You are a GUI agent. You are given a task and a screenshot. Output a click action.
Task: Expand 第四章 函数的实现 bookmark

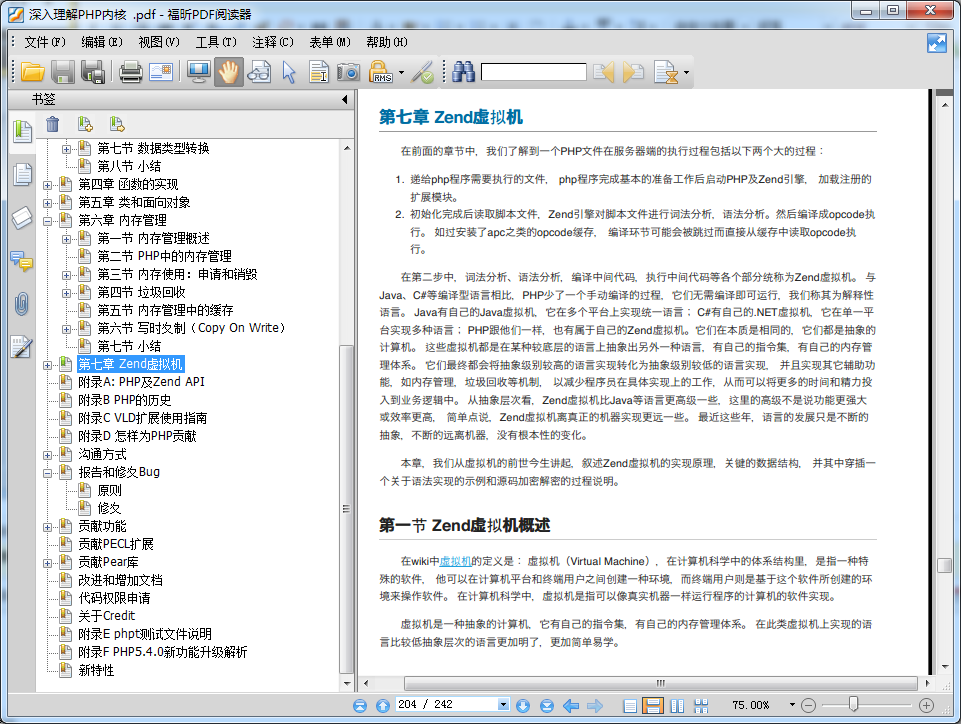click(x=47, y=185)
